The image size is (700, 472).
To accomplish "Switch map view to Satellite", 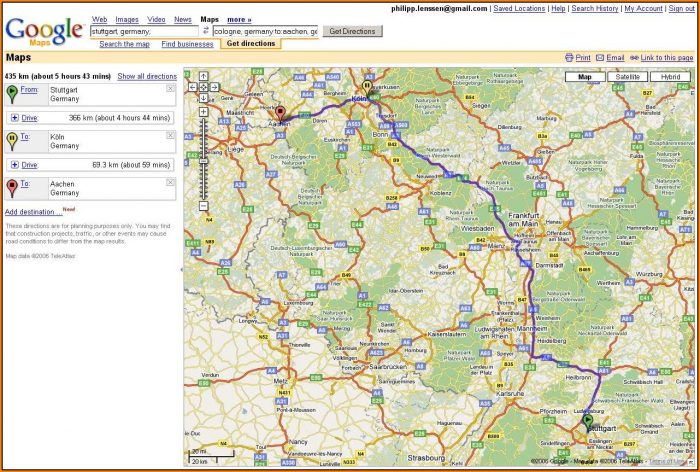I will coord(627,76).
